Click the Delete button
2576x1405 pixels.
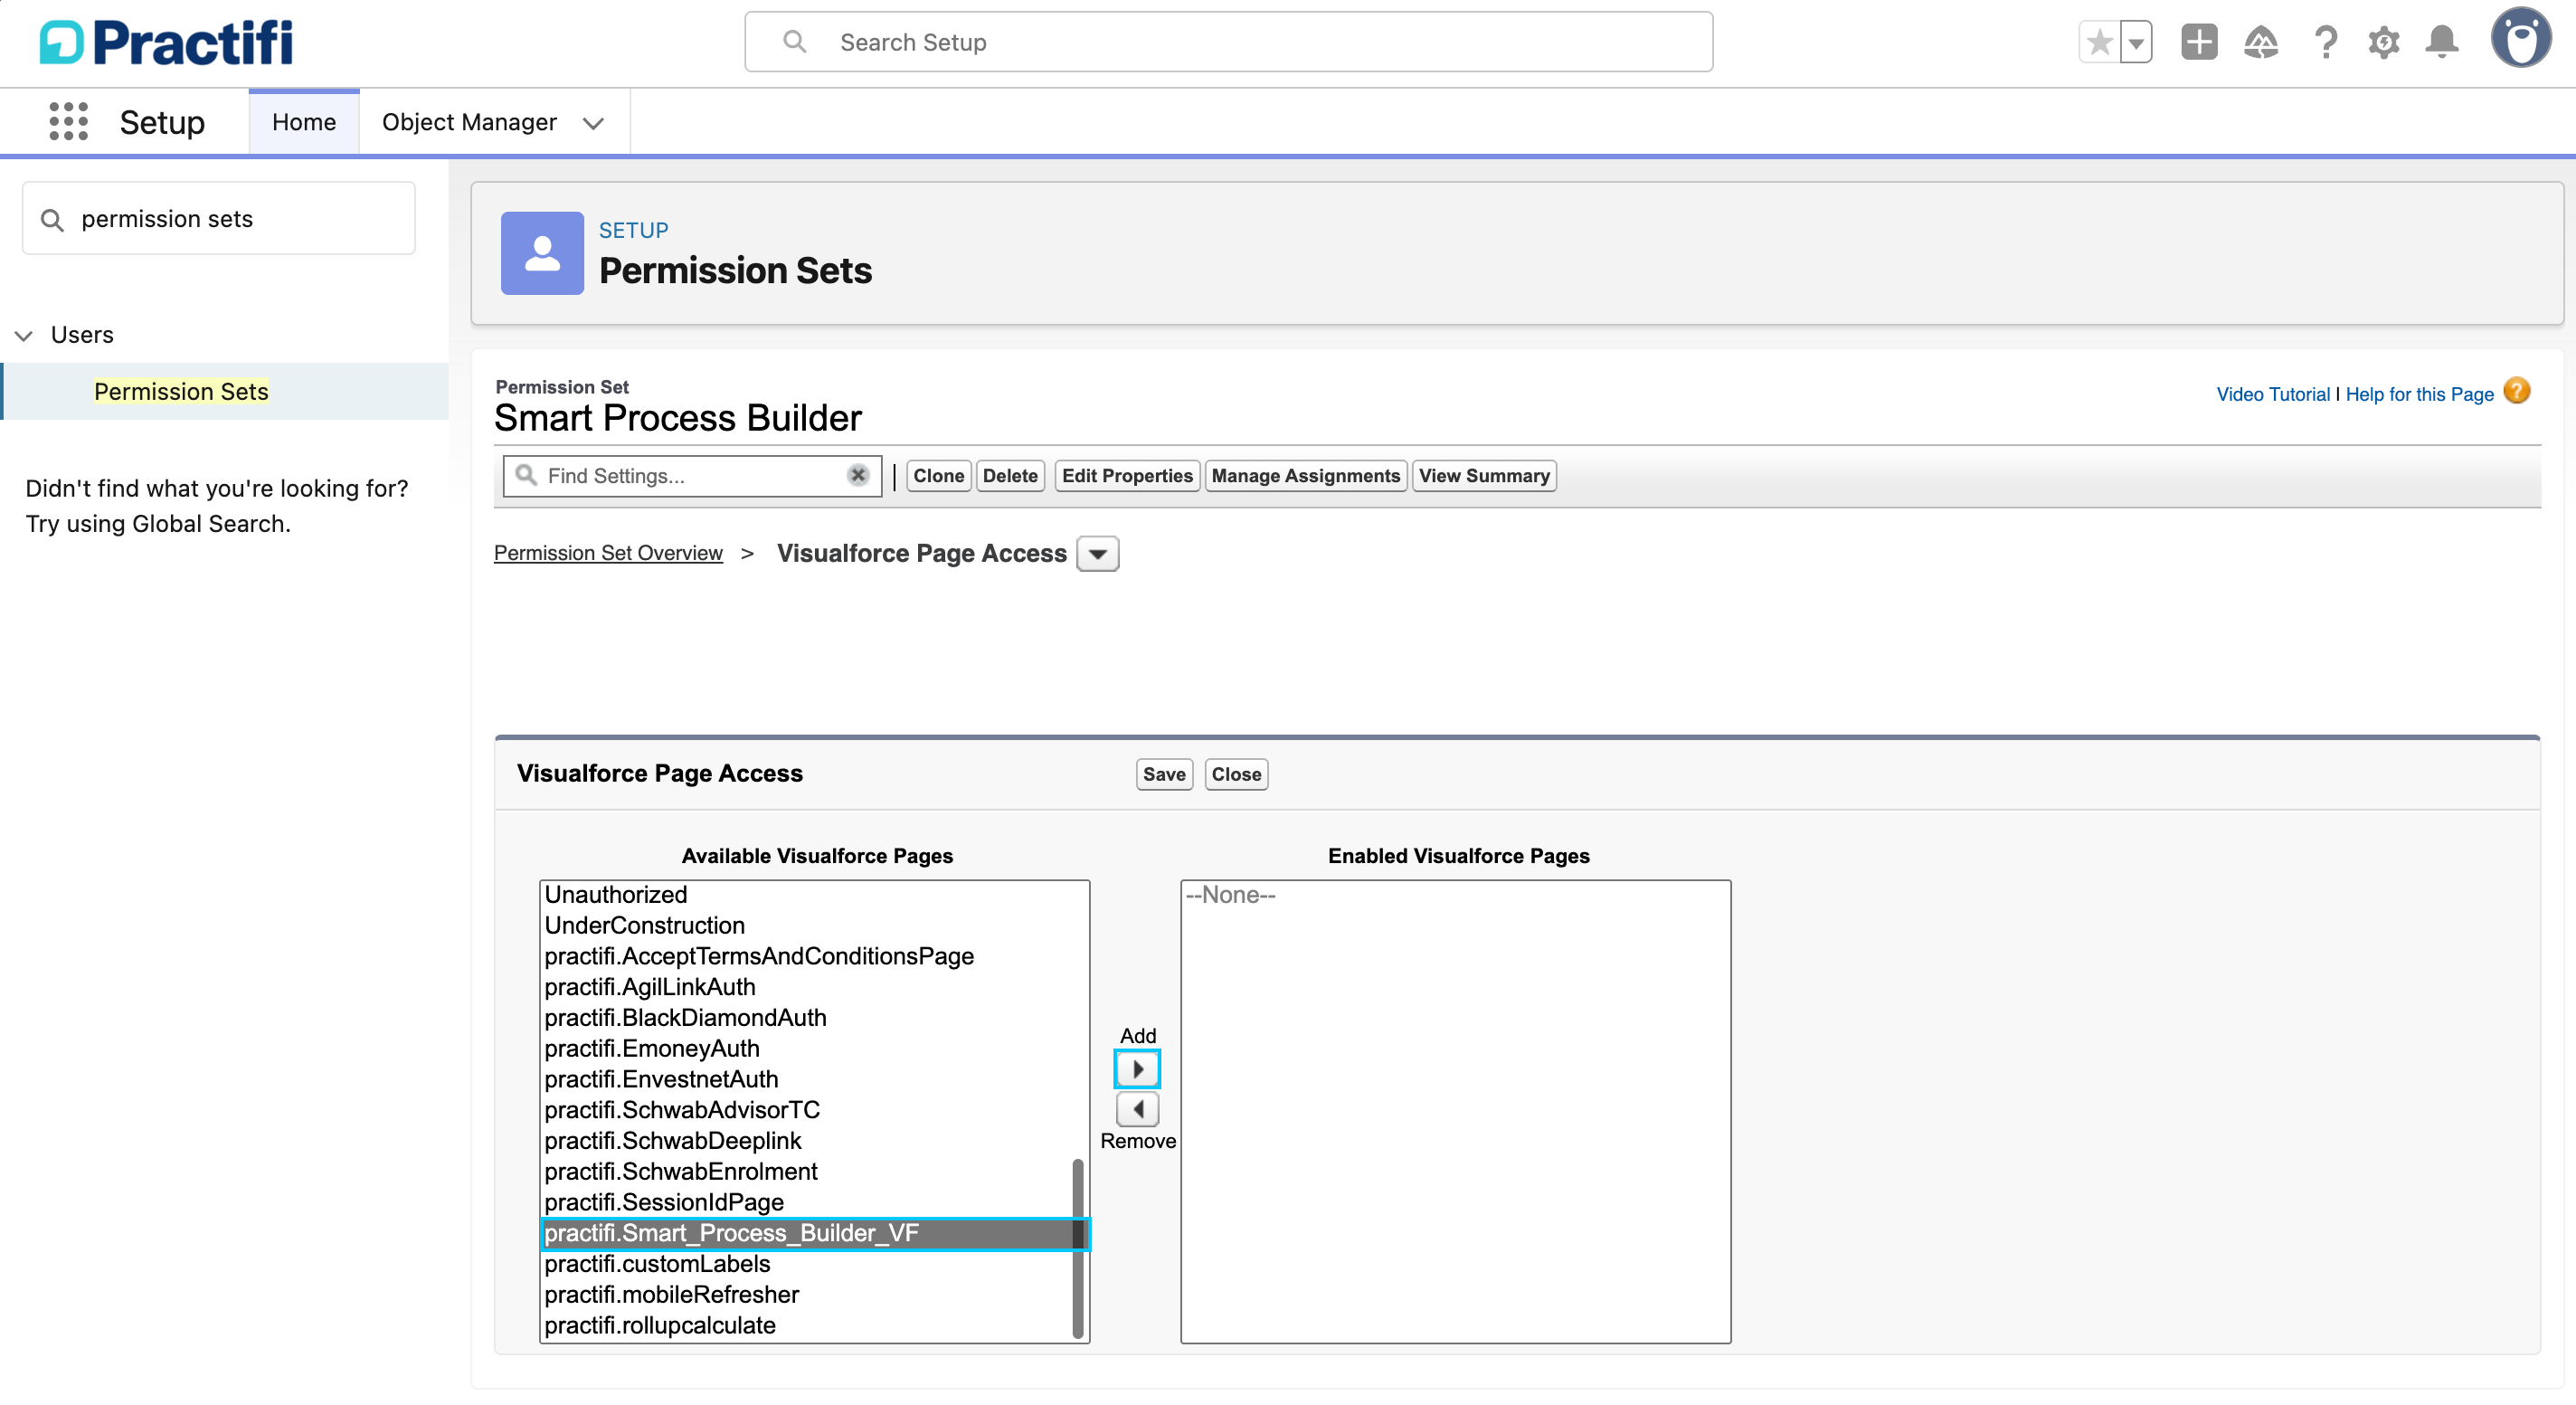point(1010,476)
